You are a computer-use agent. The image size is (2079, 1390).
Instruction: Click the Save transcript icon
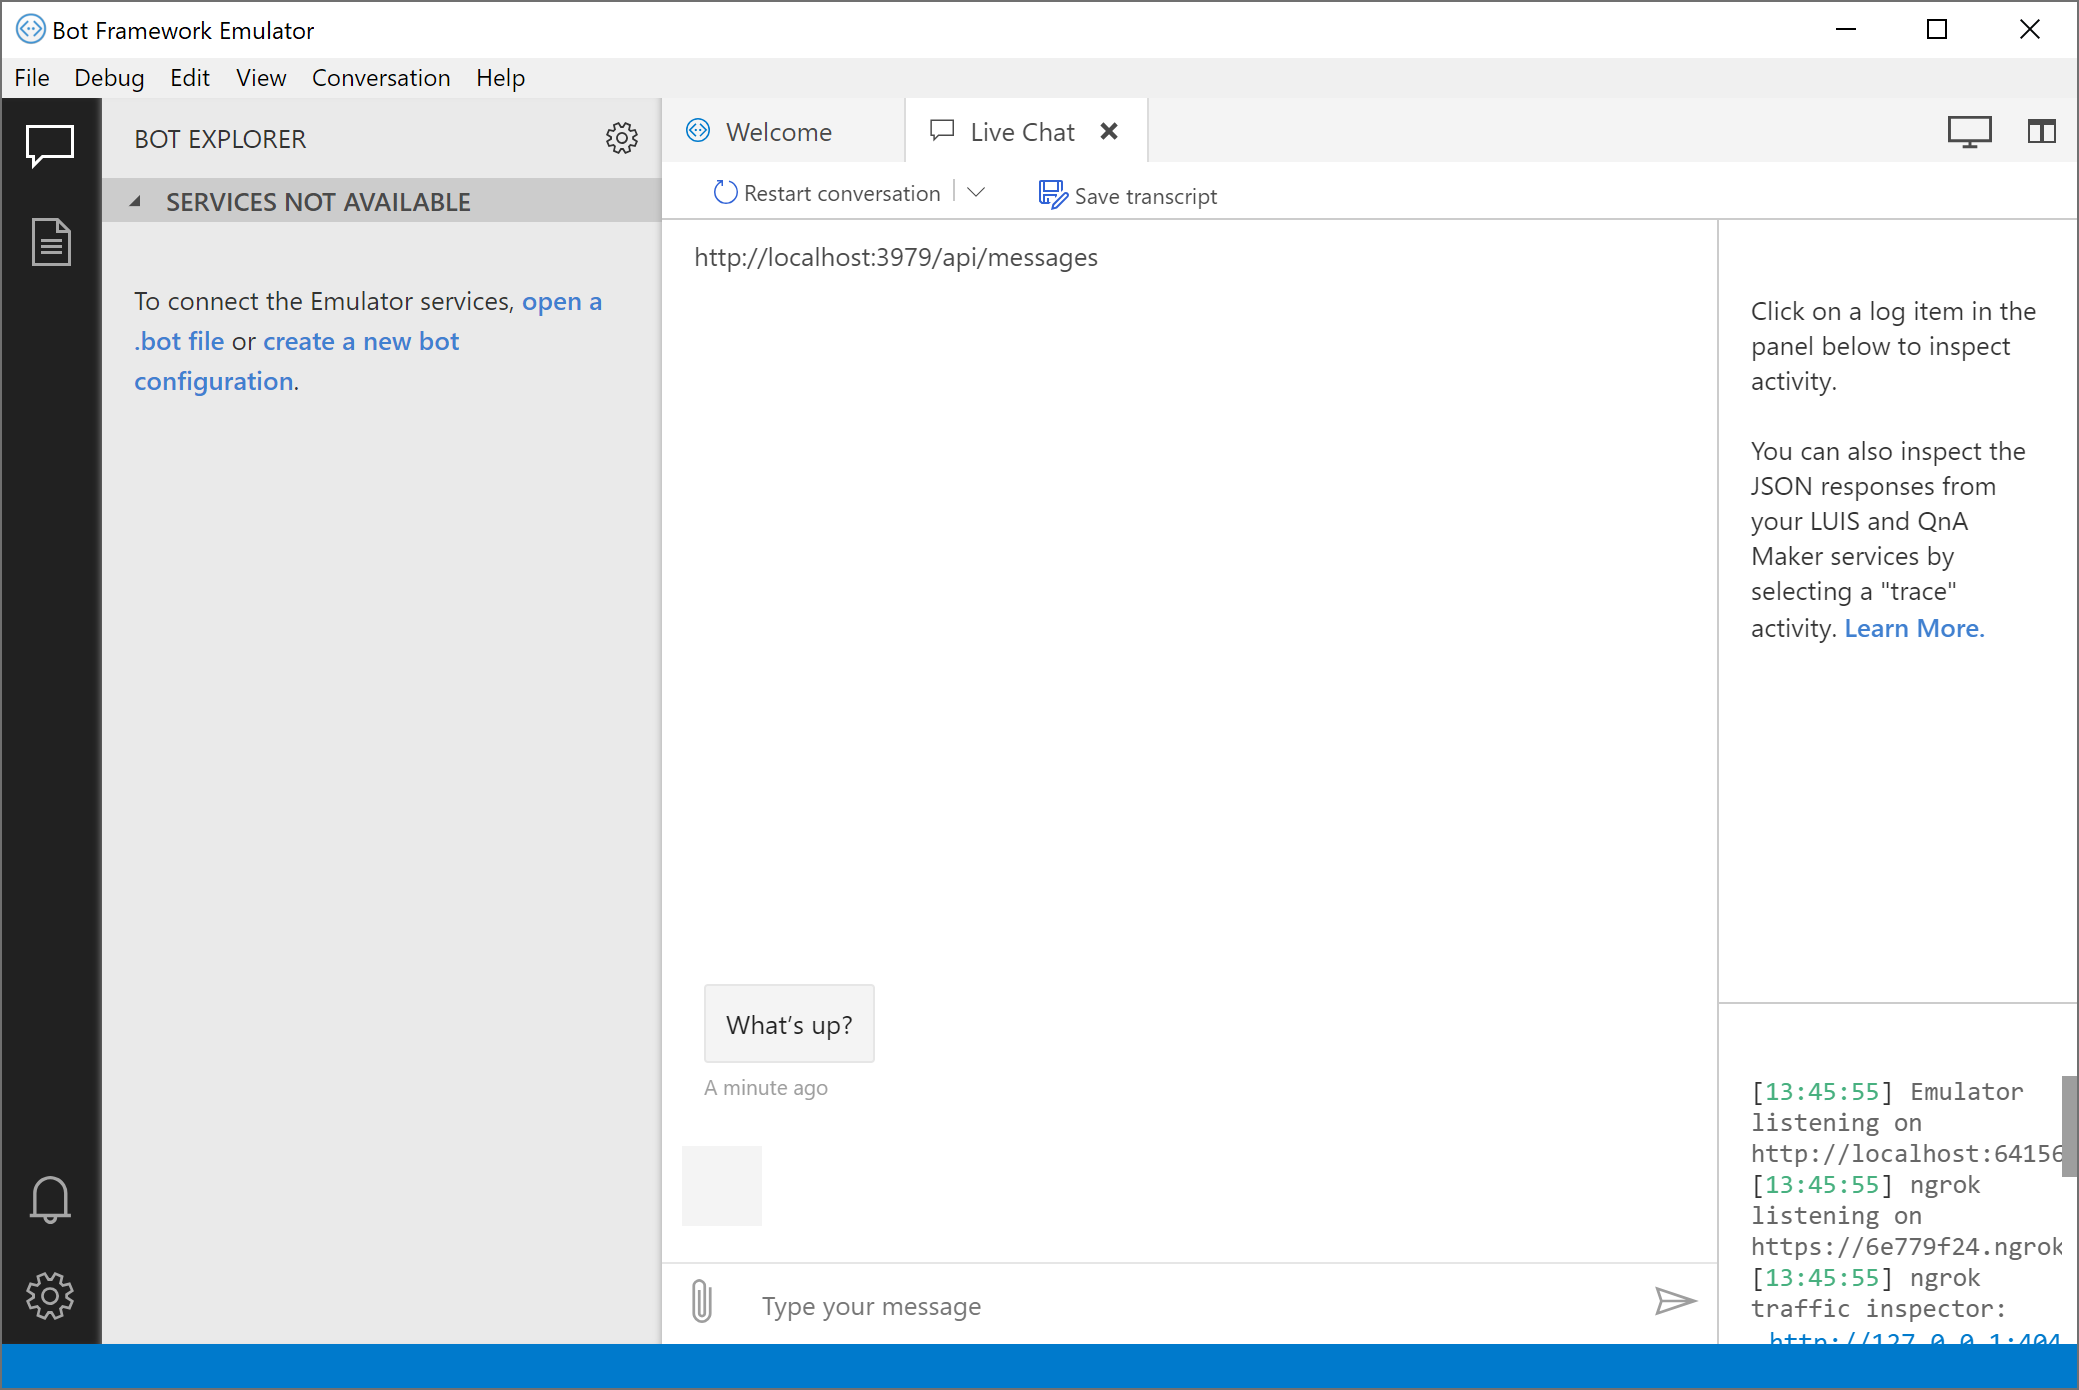pyautogui.click(x=1052, y=194)
